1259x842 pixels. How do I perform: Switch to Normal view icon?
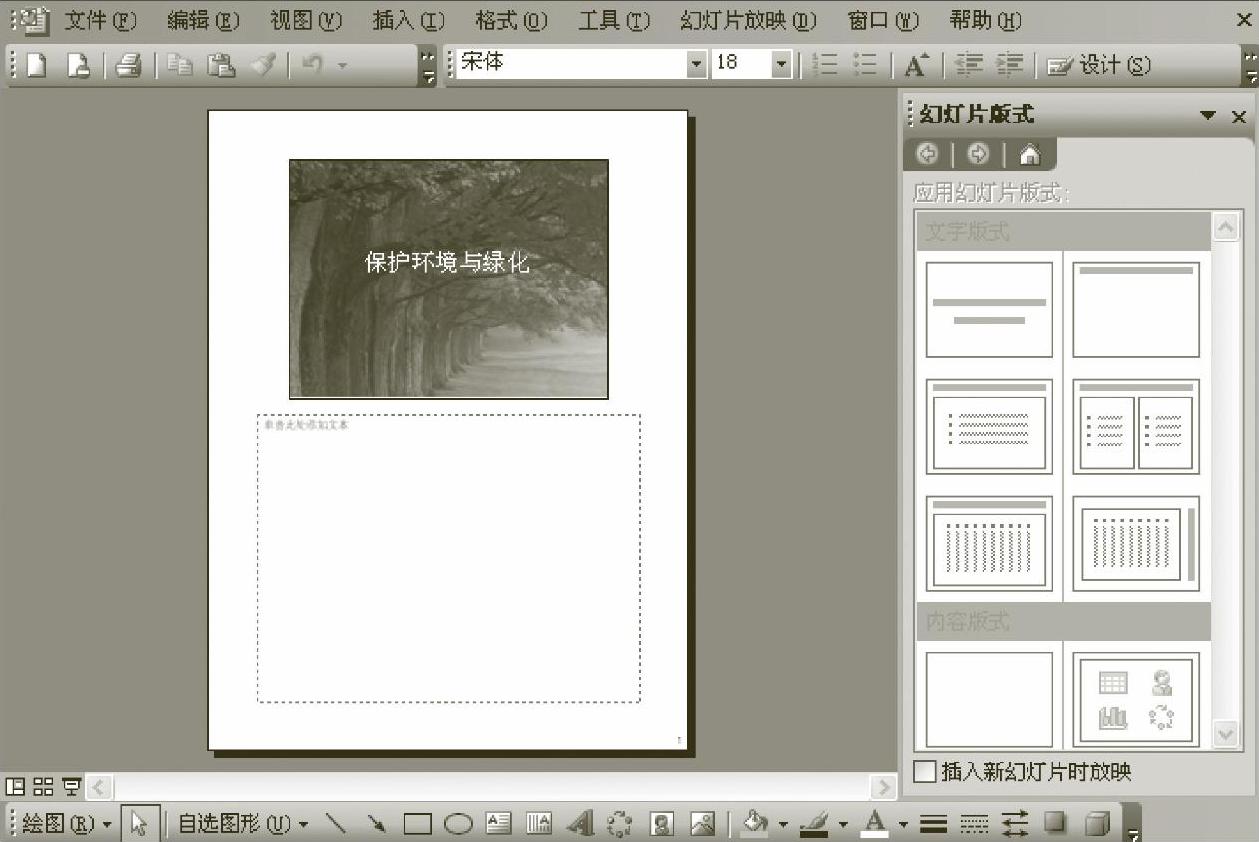(15, 786)
